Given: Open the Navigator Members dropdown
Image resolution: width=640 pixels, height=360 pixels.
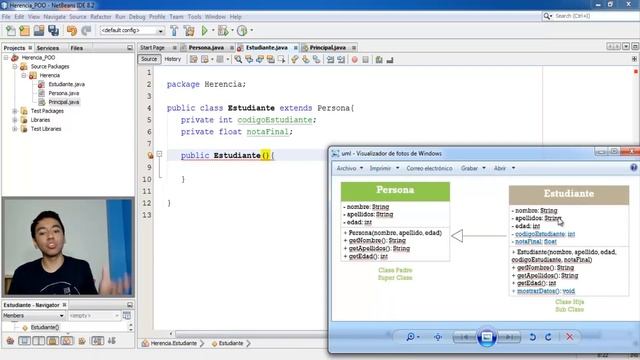Looking at the screenshot, I should [x=33, y=316].
